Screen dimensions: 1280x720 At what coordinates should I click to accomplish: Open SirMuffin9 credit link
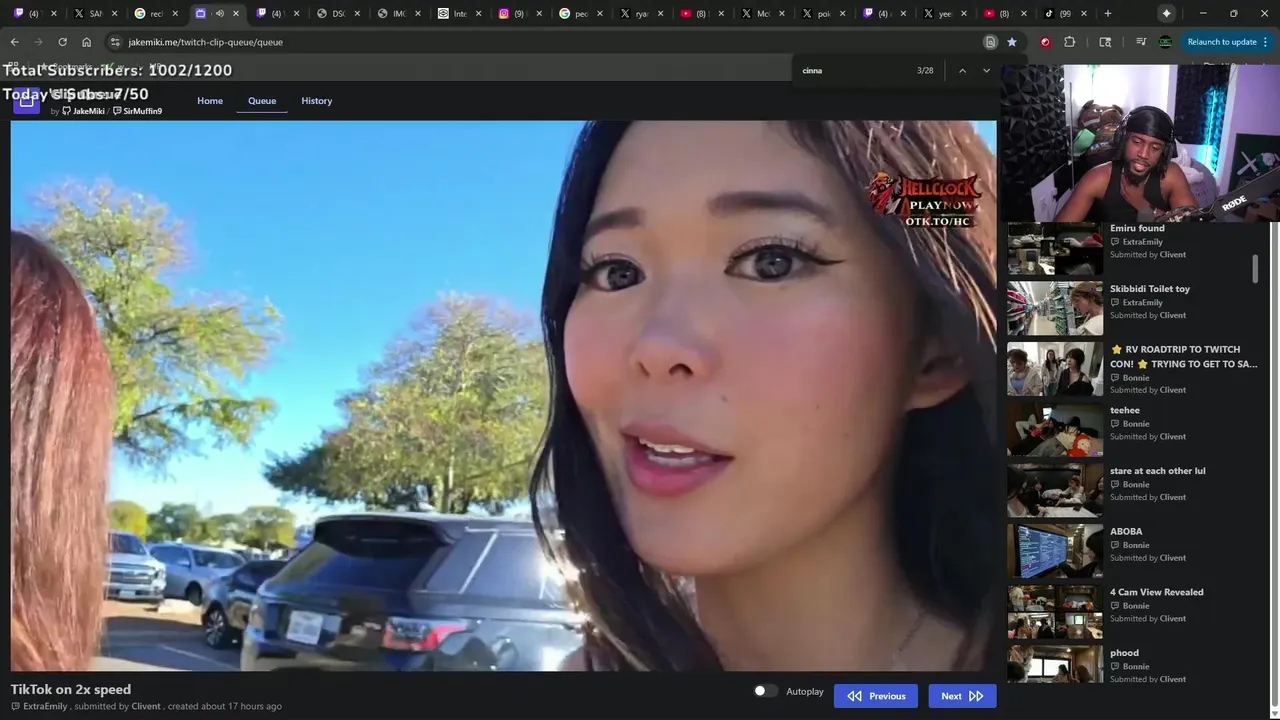point(138,111)
